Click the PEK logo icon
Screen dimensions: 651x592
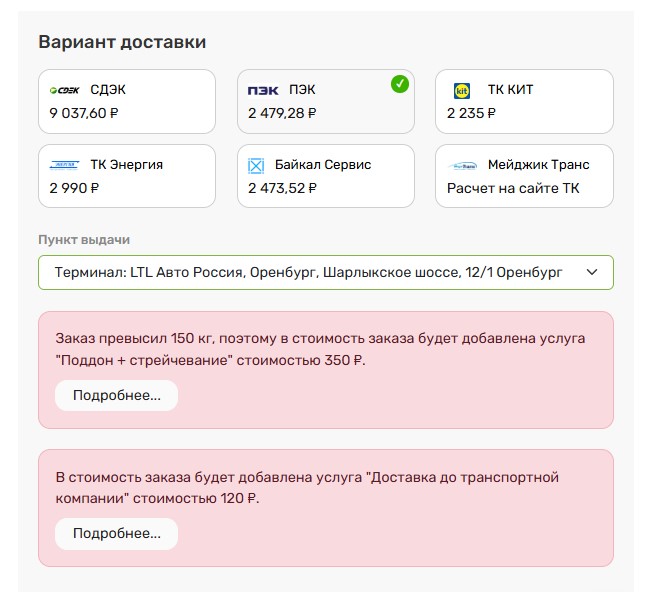click(x=263, y=90)
